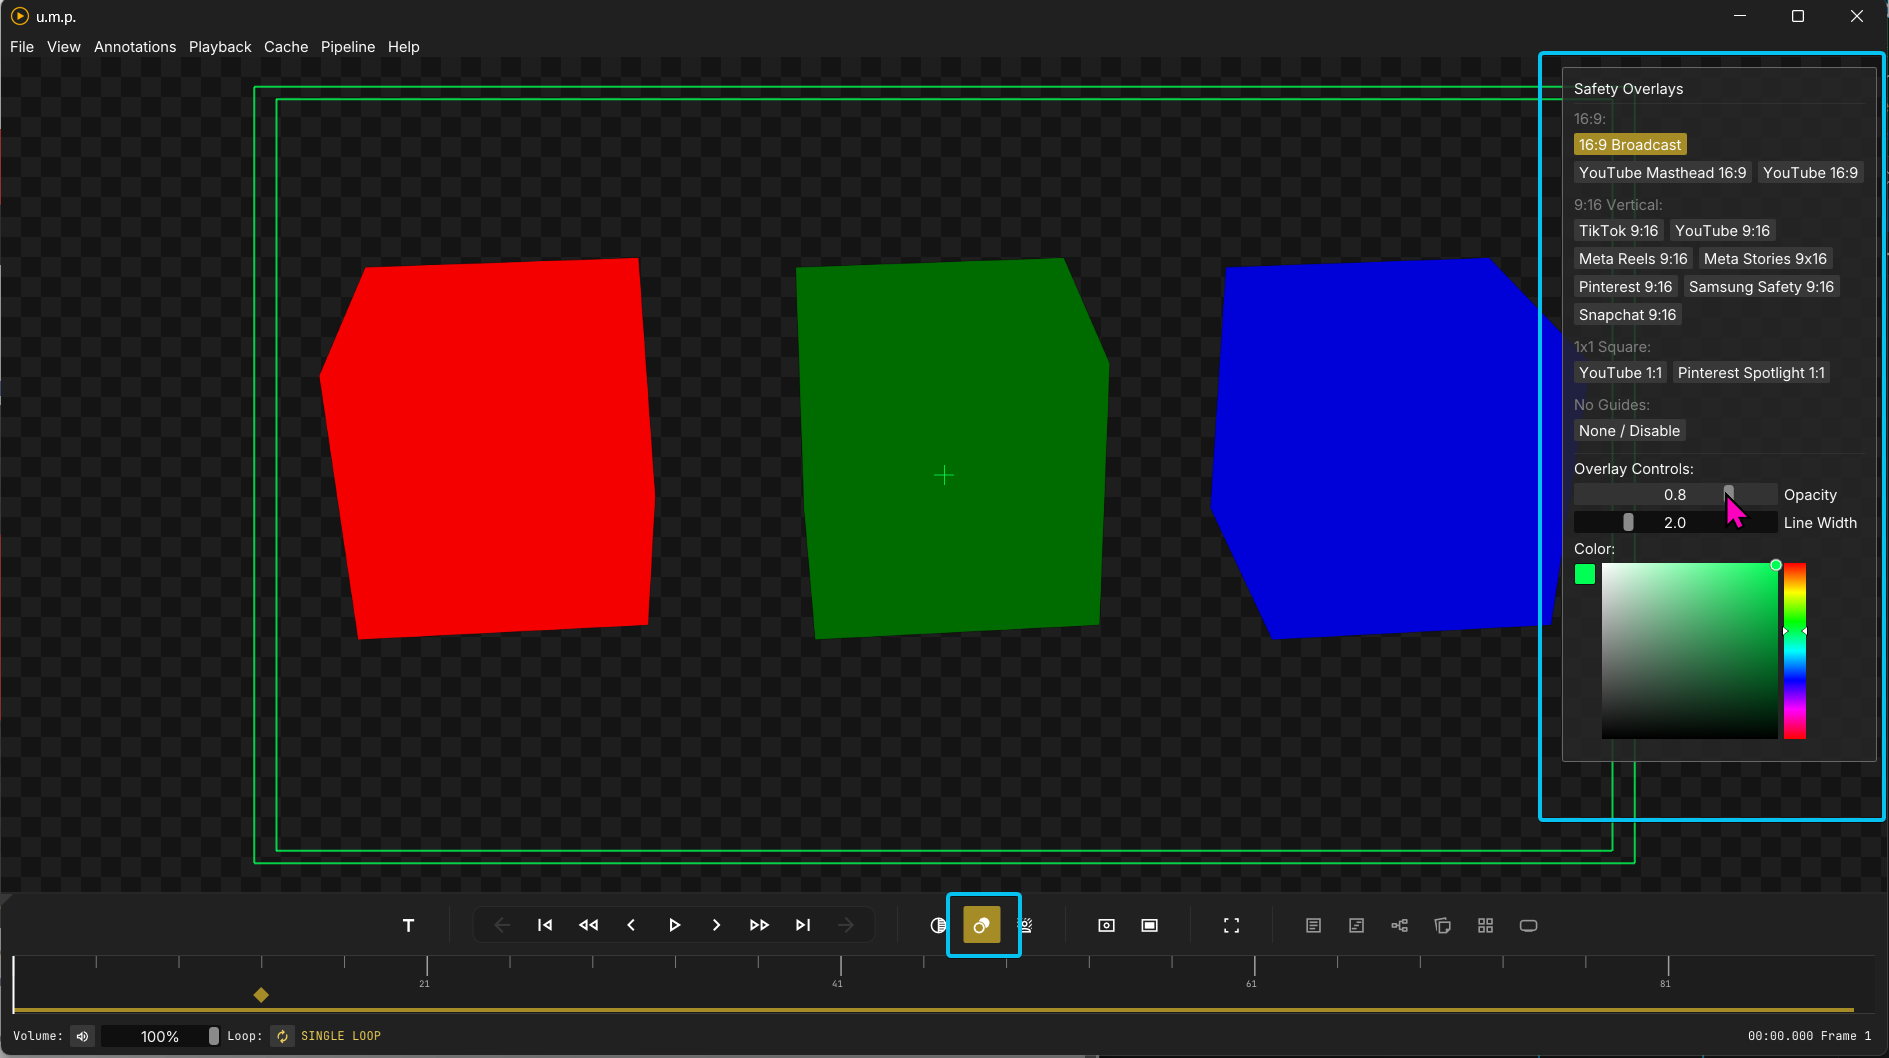Select the TikTok 9:16 overlay preset
The height and width of the screenshot is (1058, 1889).
[1617, 231]
